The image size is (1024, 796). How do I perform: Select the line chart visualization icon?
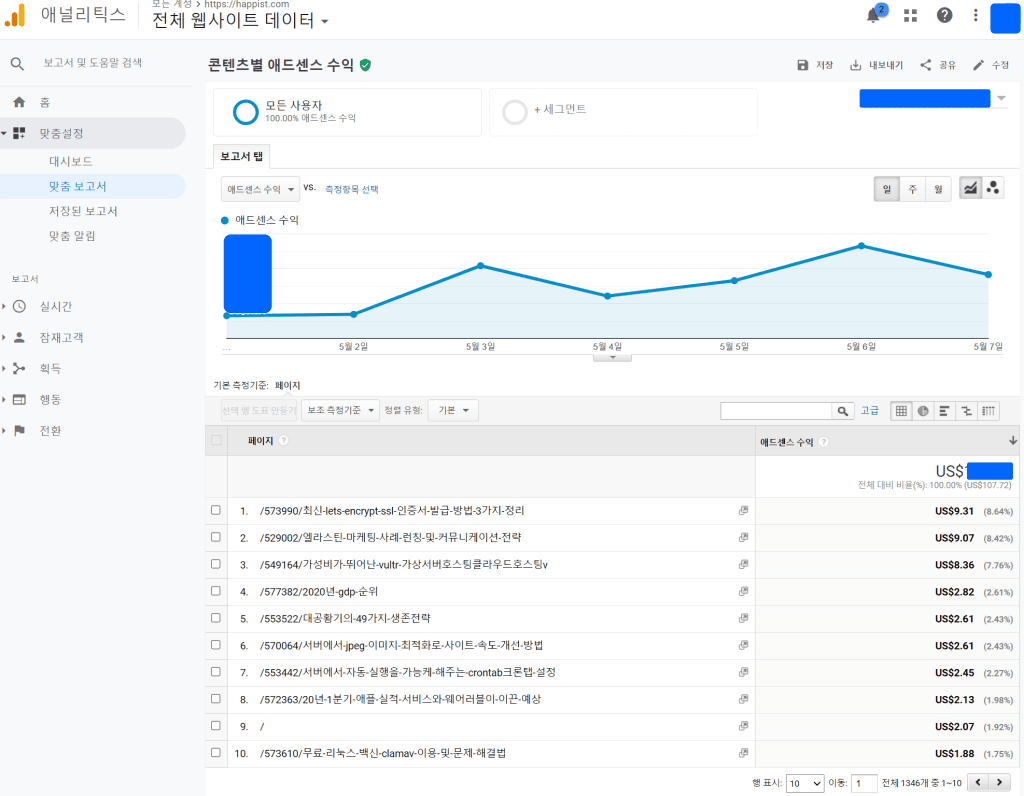click(968, 186)
